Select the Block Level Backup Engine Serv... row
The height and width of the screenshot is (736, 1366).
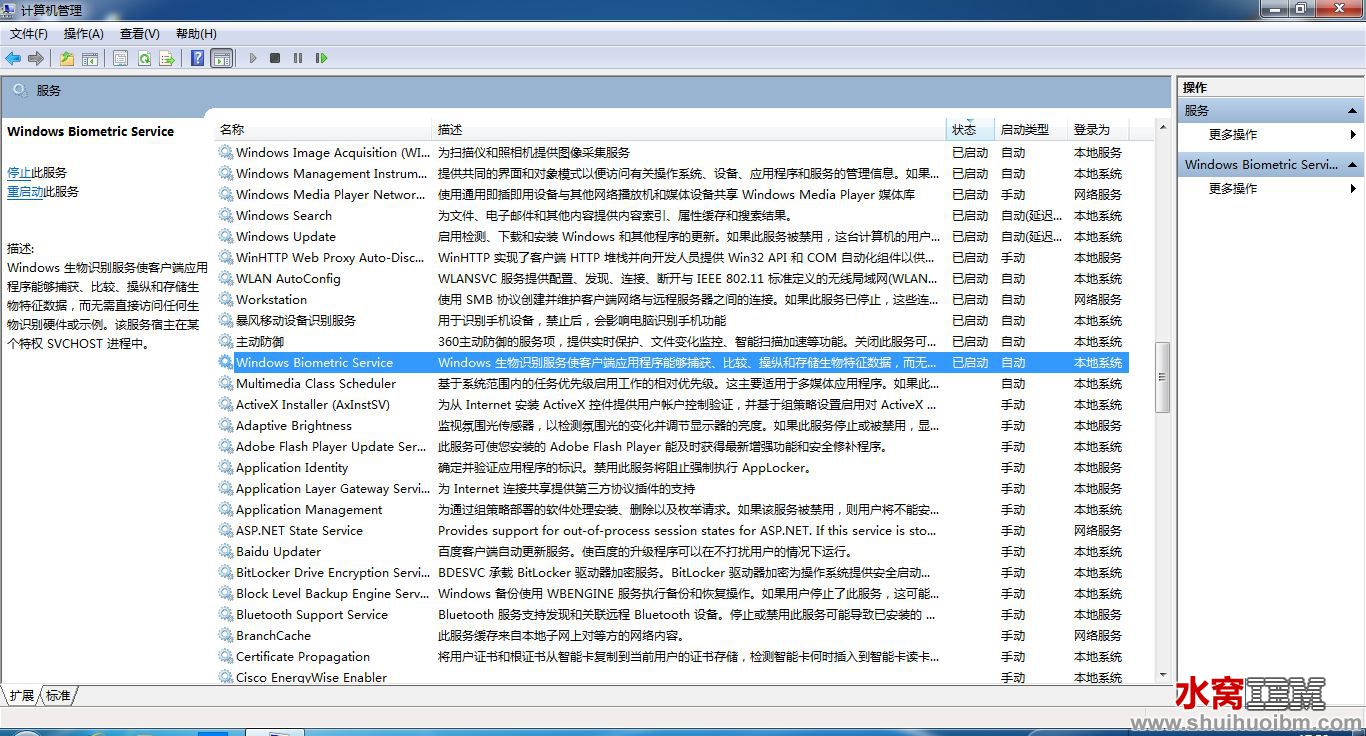tap(673, 594)
